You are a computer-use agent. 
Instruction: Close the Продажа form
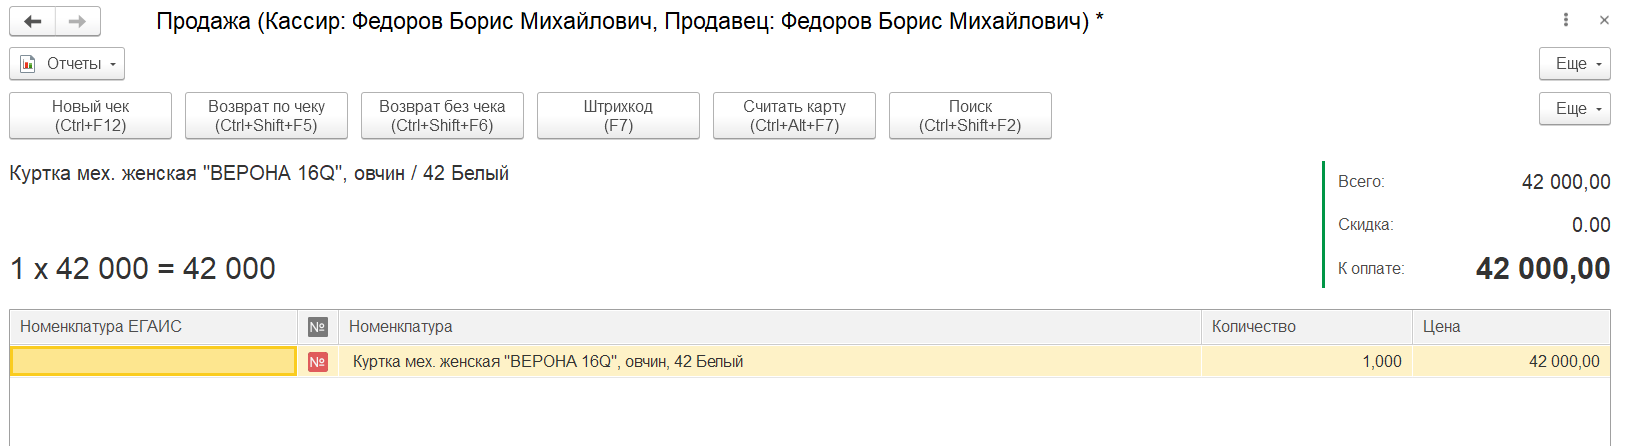pyautogui.click(x=1604, y=20)
